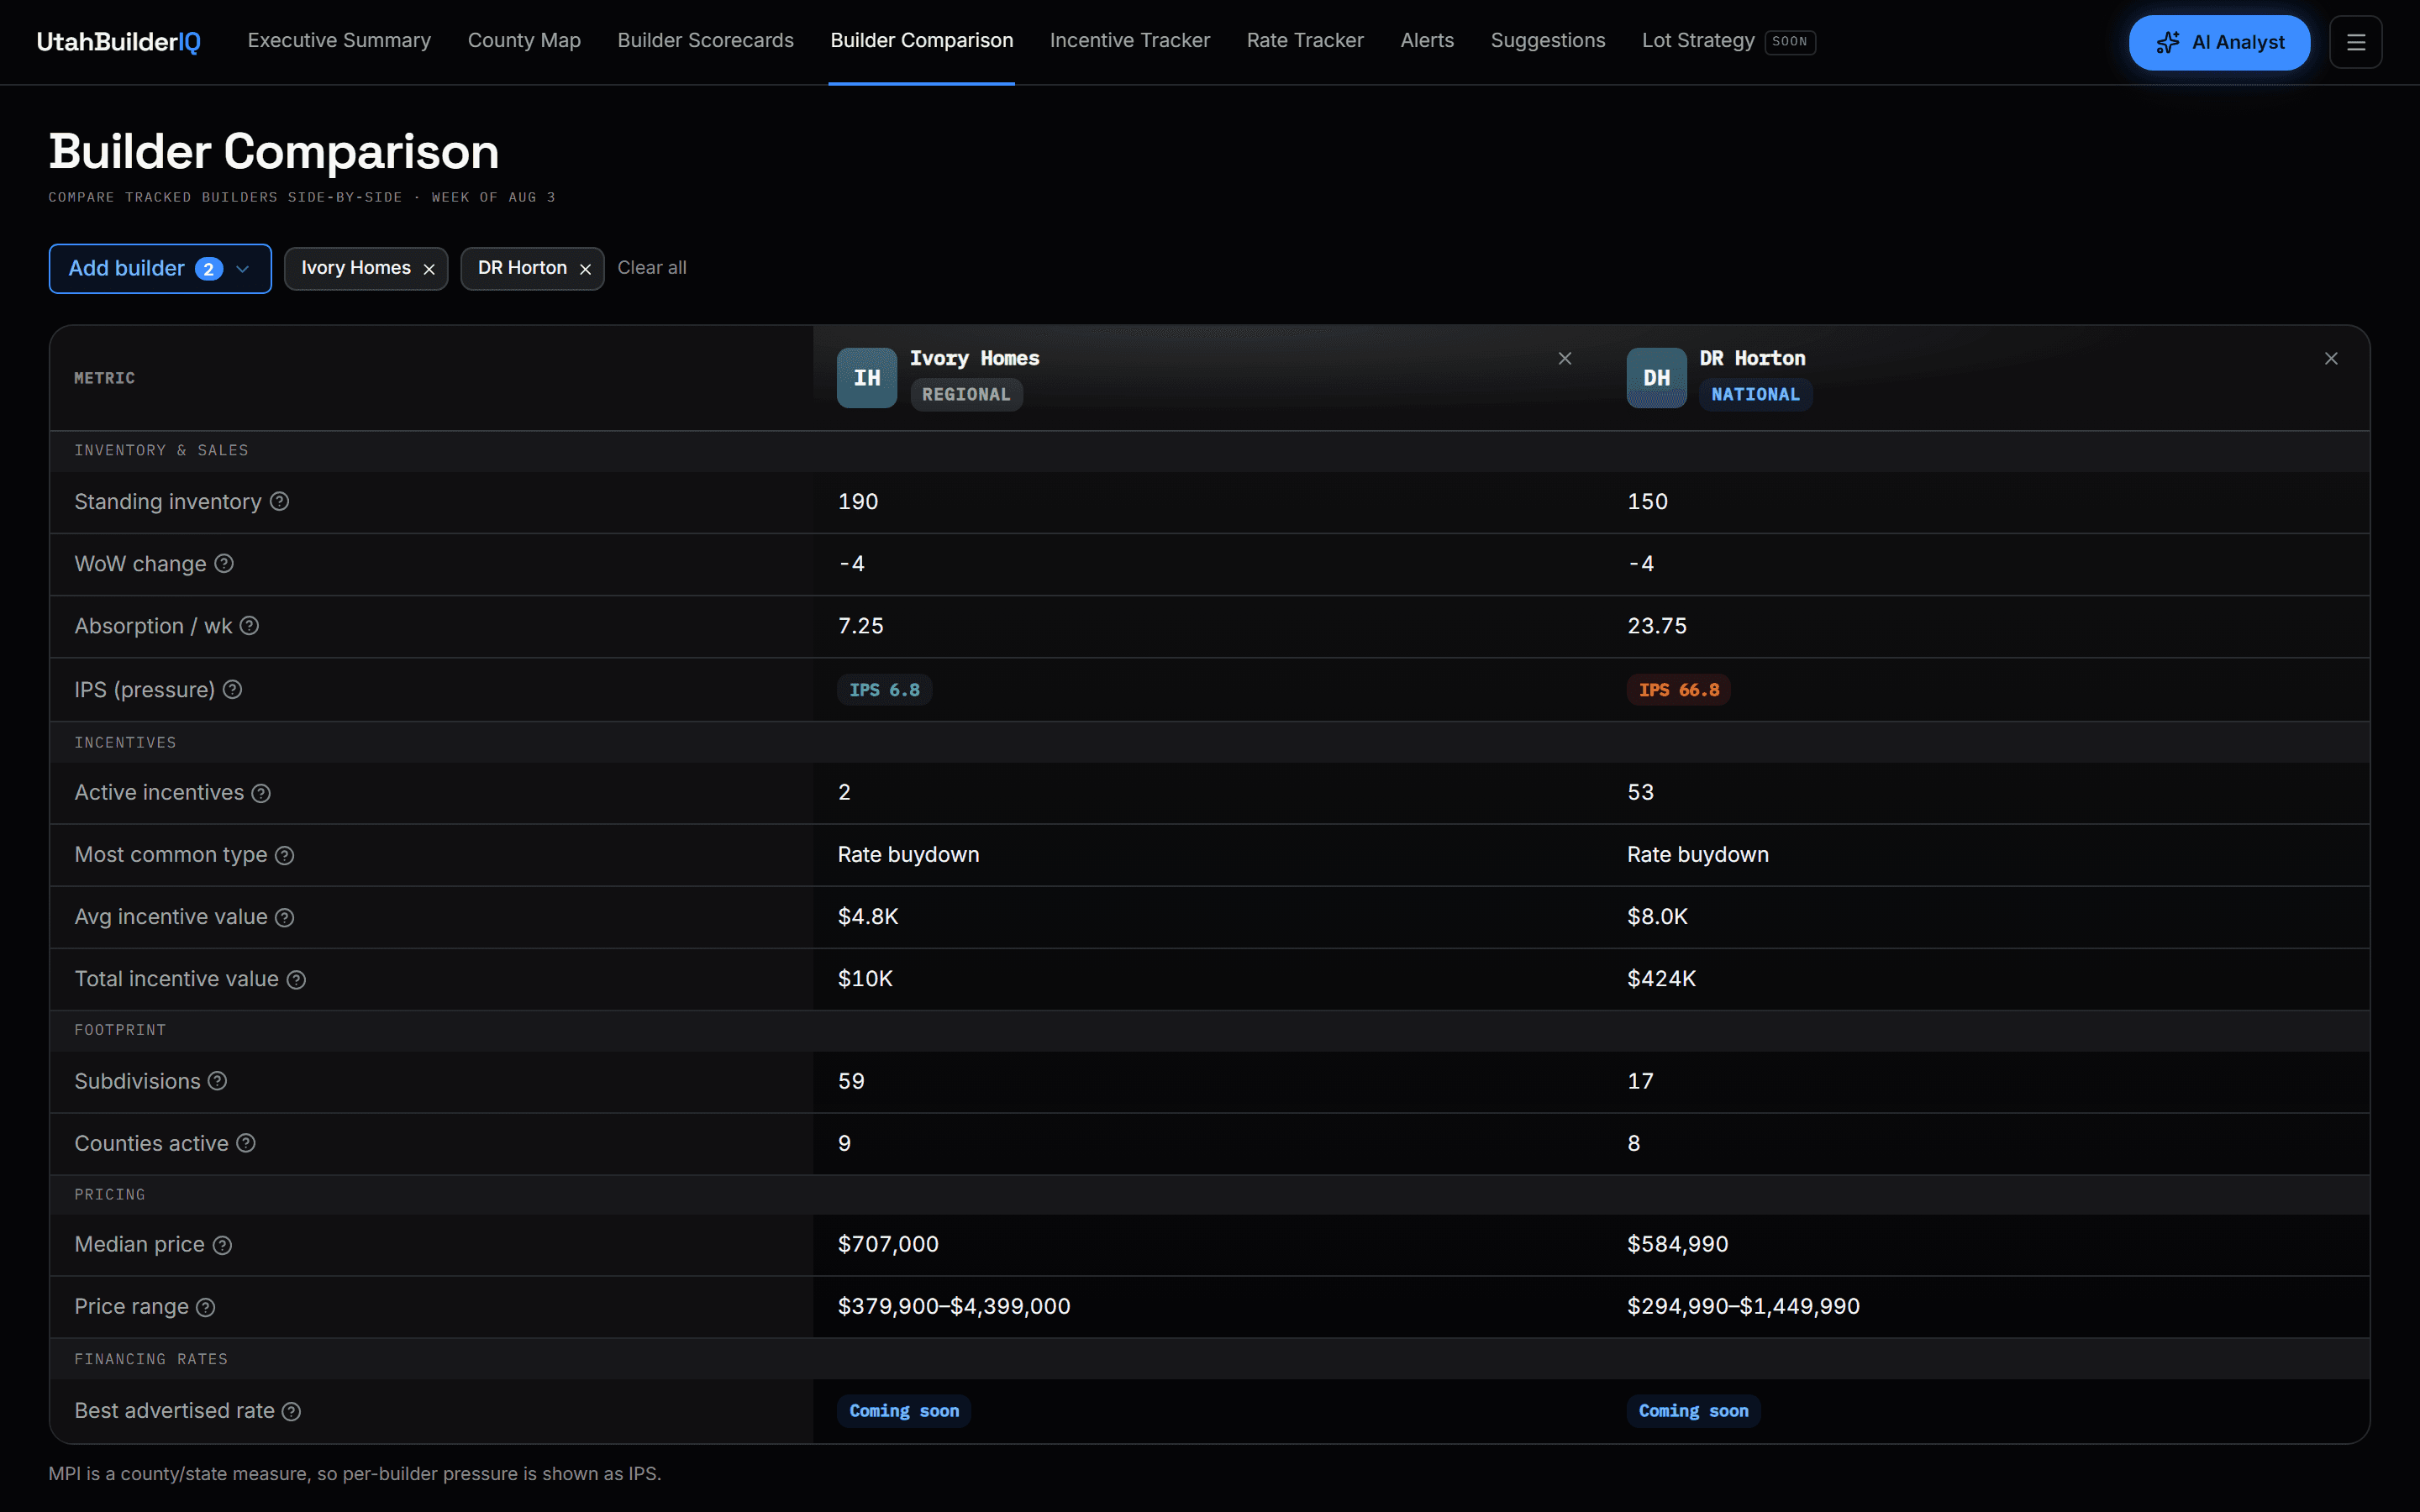Click Total incentive value help icon

click(296, 979)
